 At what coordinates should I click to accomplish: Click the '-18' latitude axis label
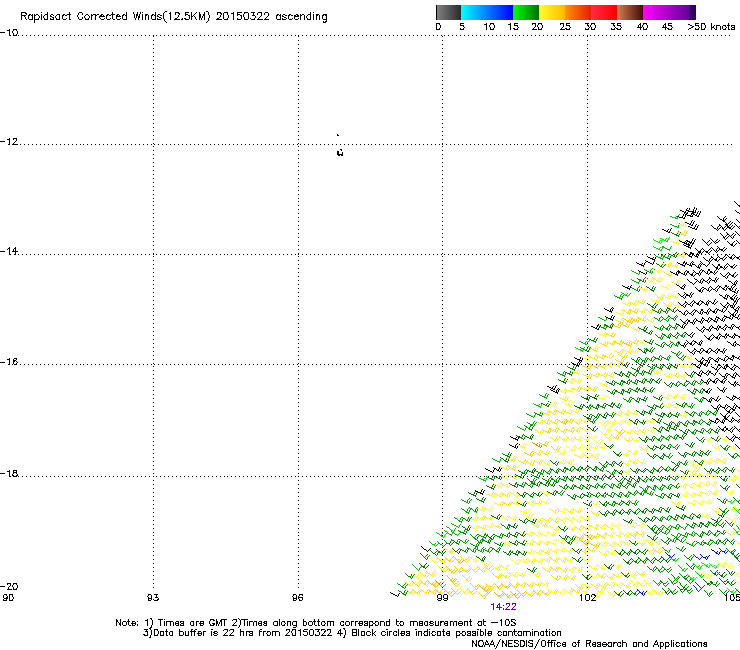click(x=9, y=473)
